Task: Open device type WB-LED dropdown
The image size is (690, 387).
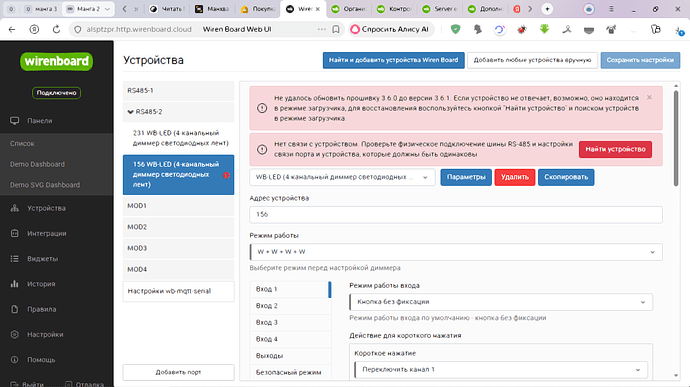Action: pos(342,177)
